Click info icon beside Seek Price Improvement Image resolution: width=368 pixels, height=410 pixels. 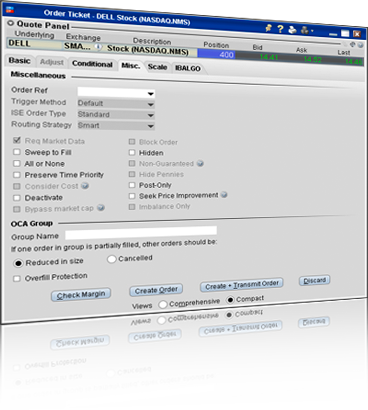tap(224, 195)
